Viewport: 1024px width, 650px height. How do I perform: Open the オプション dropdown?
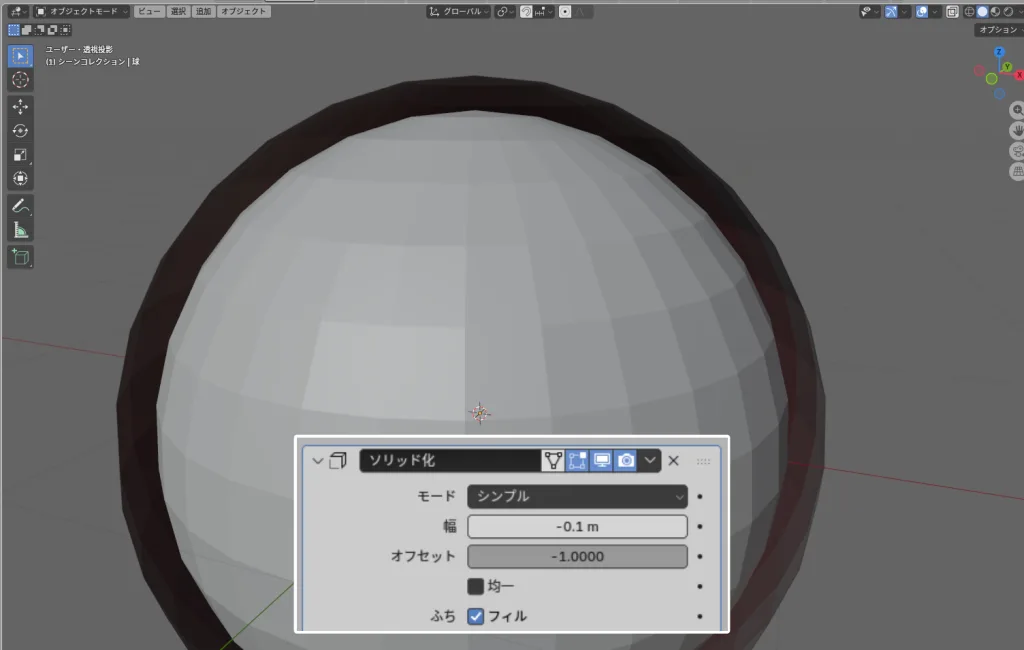tap(1000, 29)
